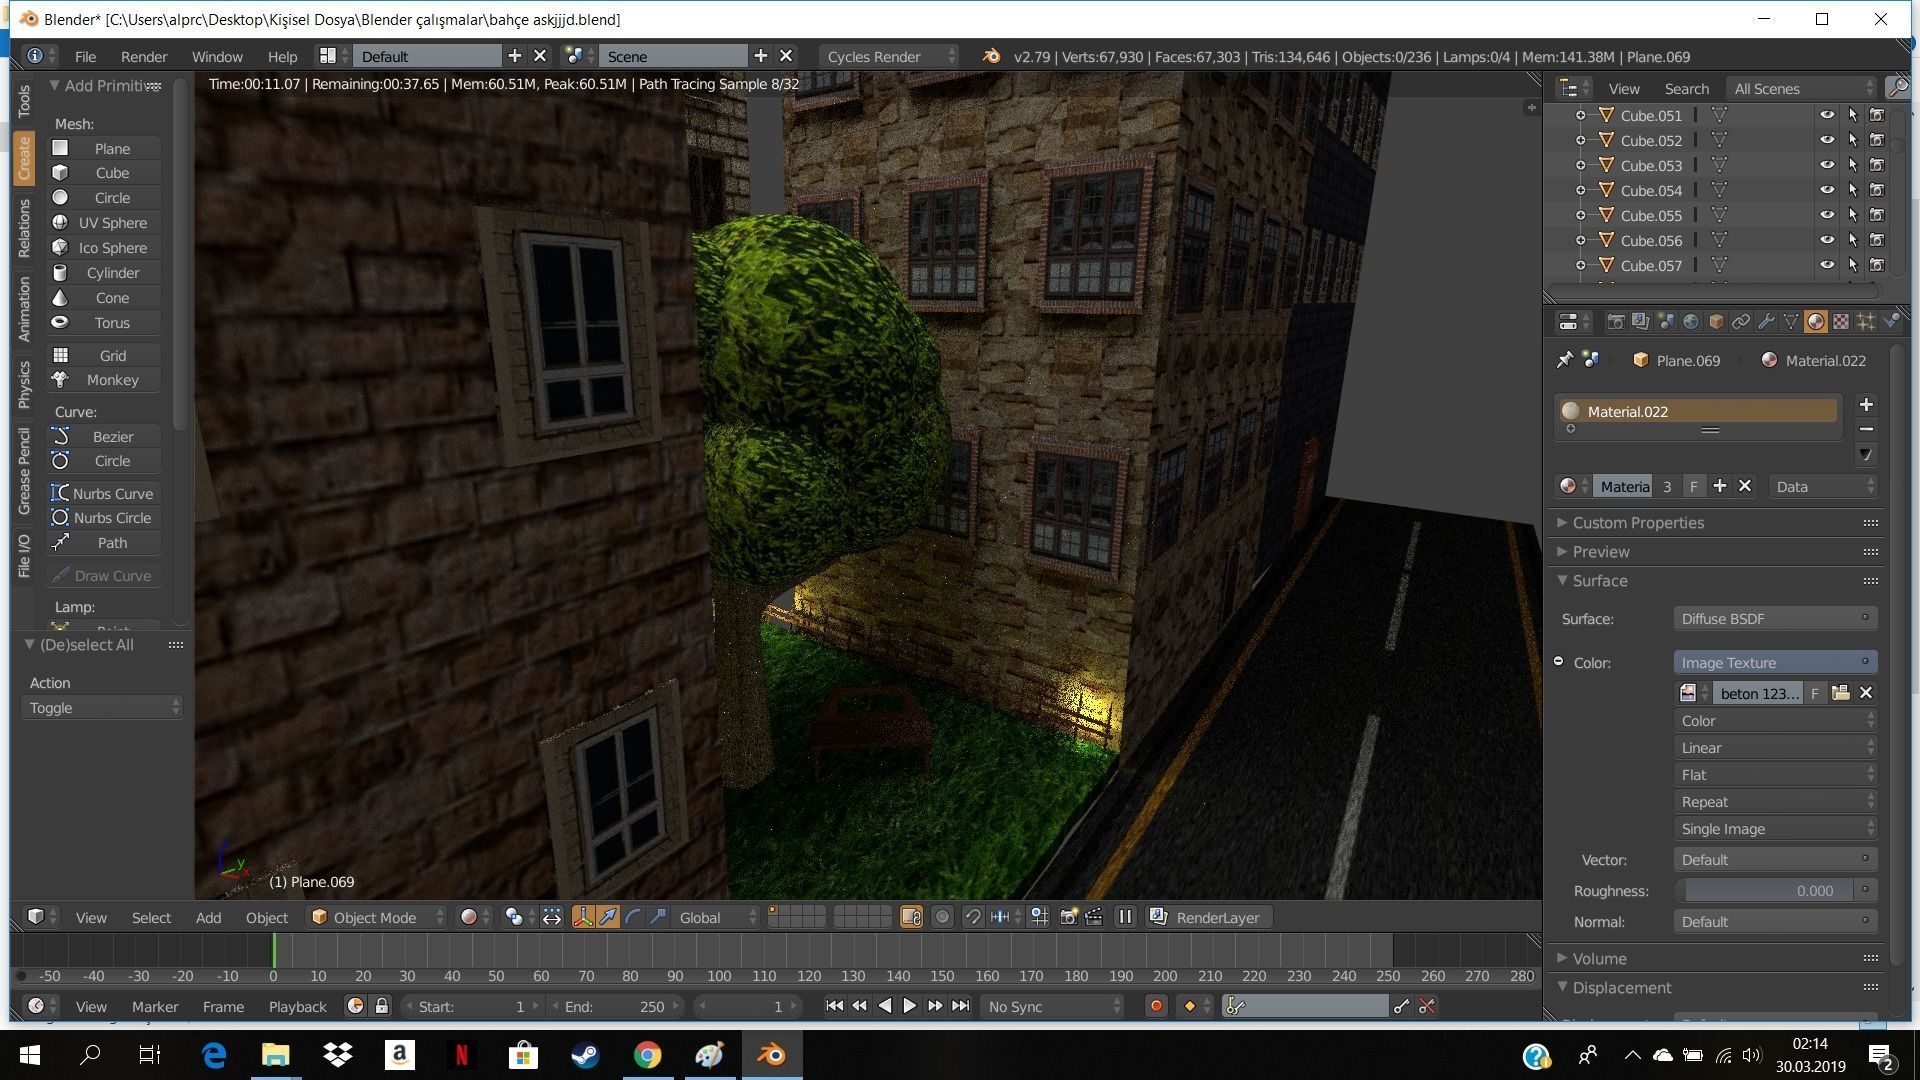Hide Cube.051 with its eye icon
Image resolution: width=1920 pixels, height=1080 pixels.
[1827, 115]
